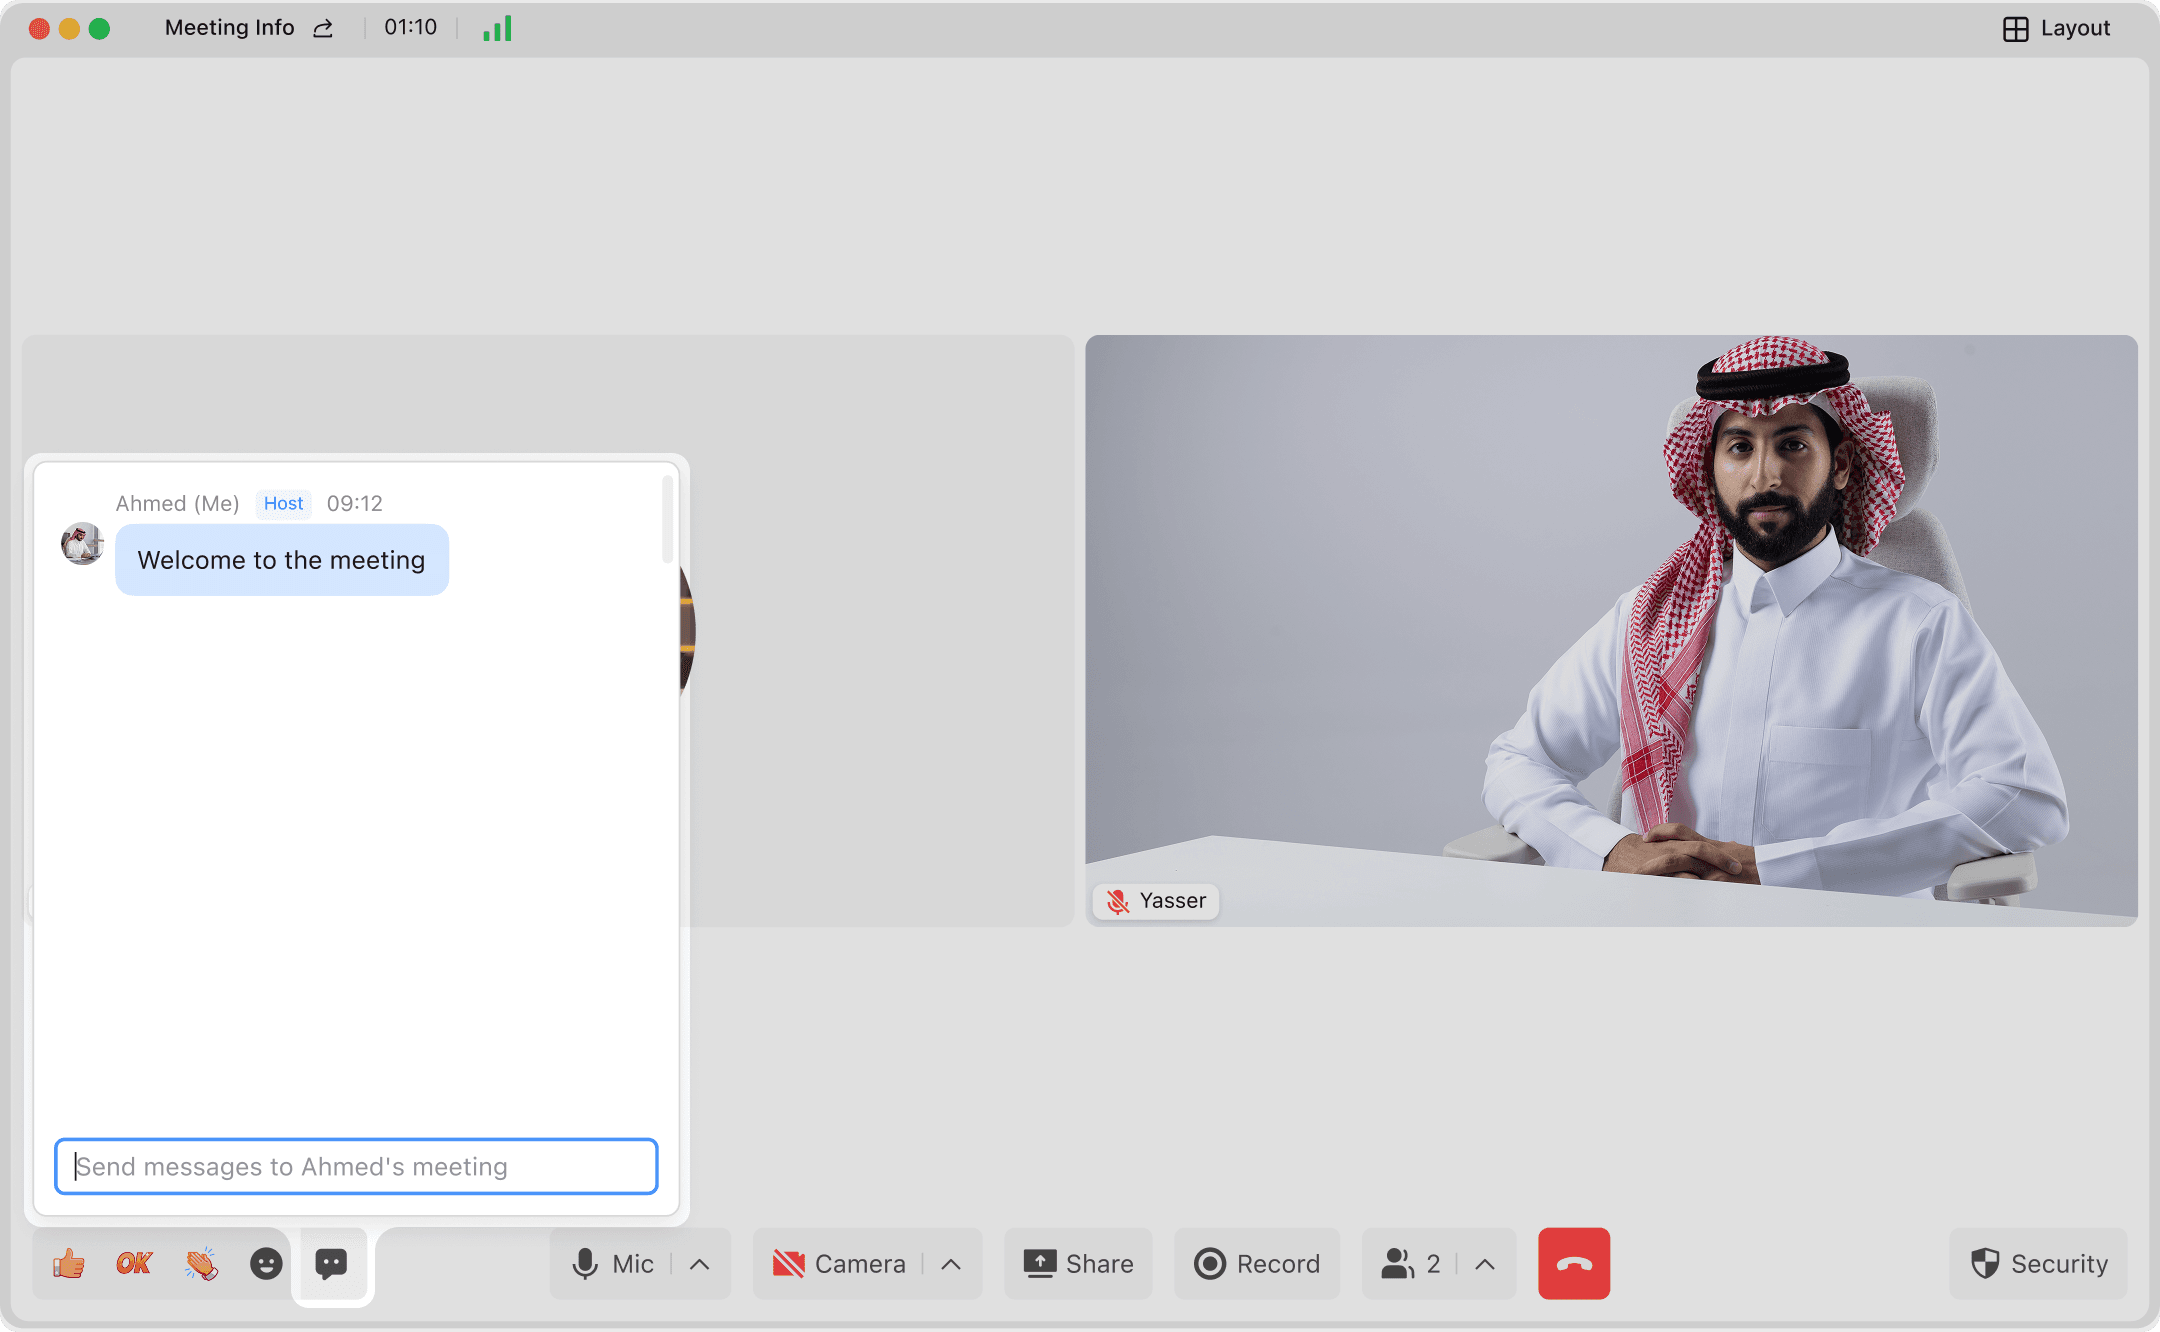
Task: Open the Layout menu
Action: pyautogui.click(x=2056, y=28)
